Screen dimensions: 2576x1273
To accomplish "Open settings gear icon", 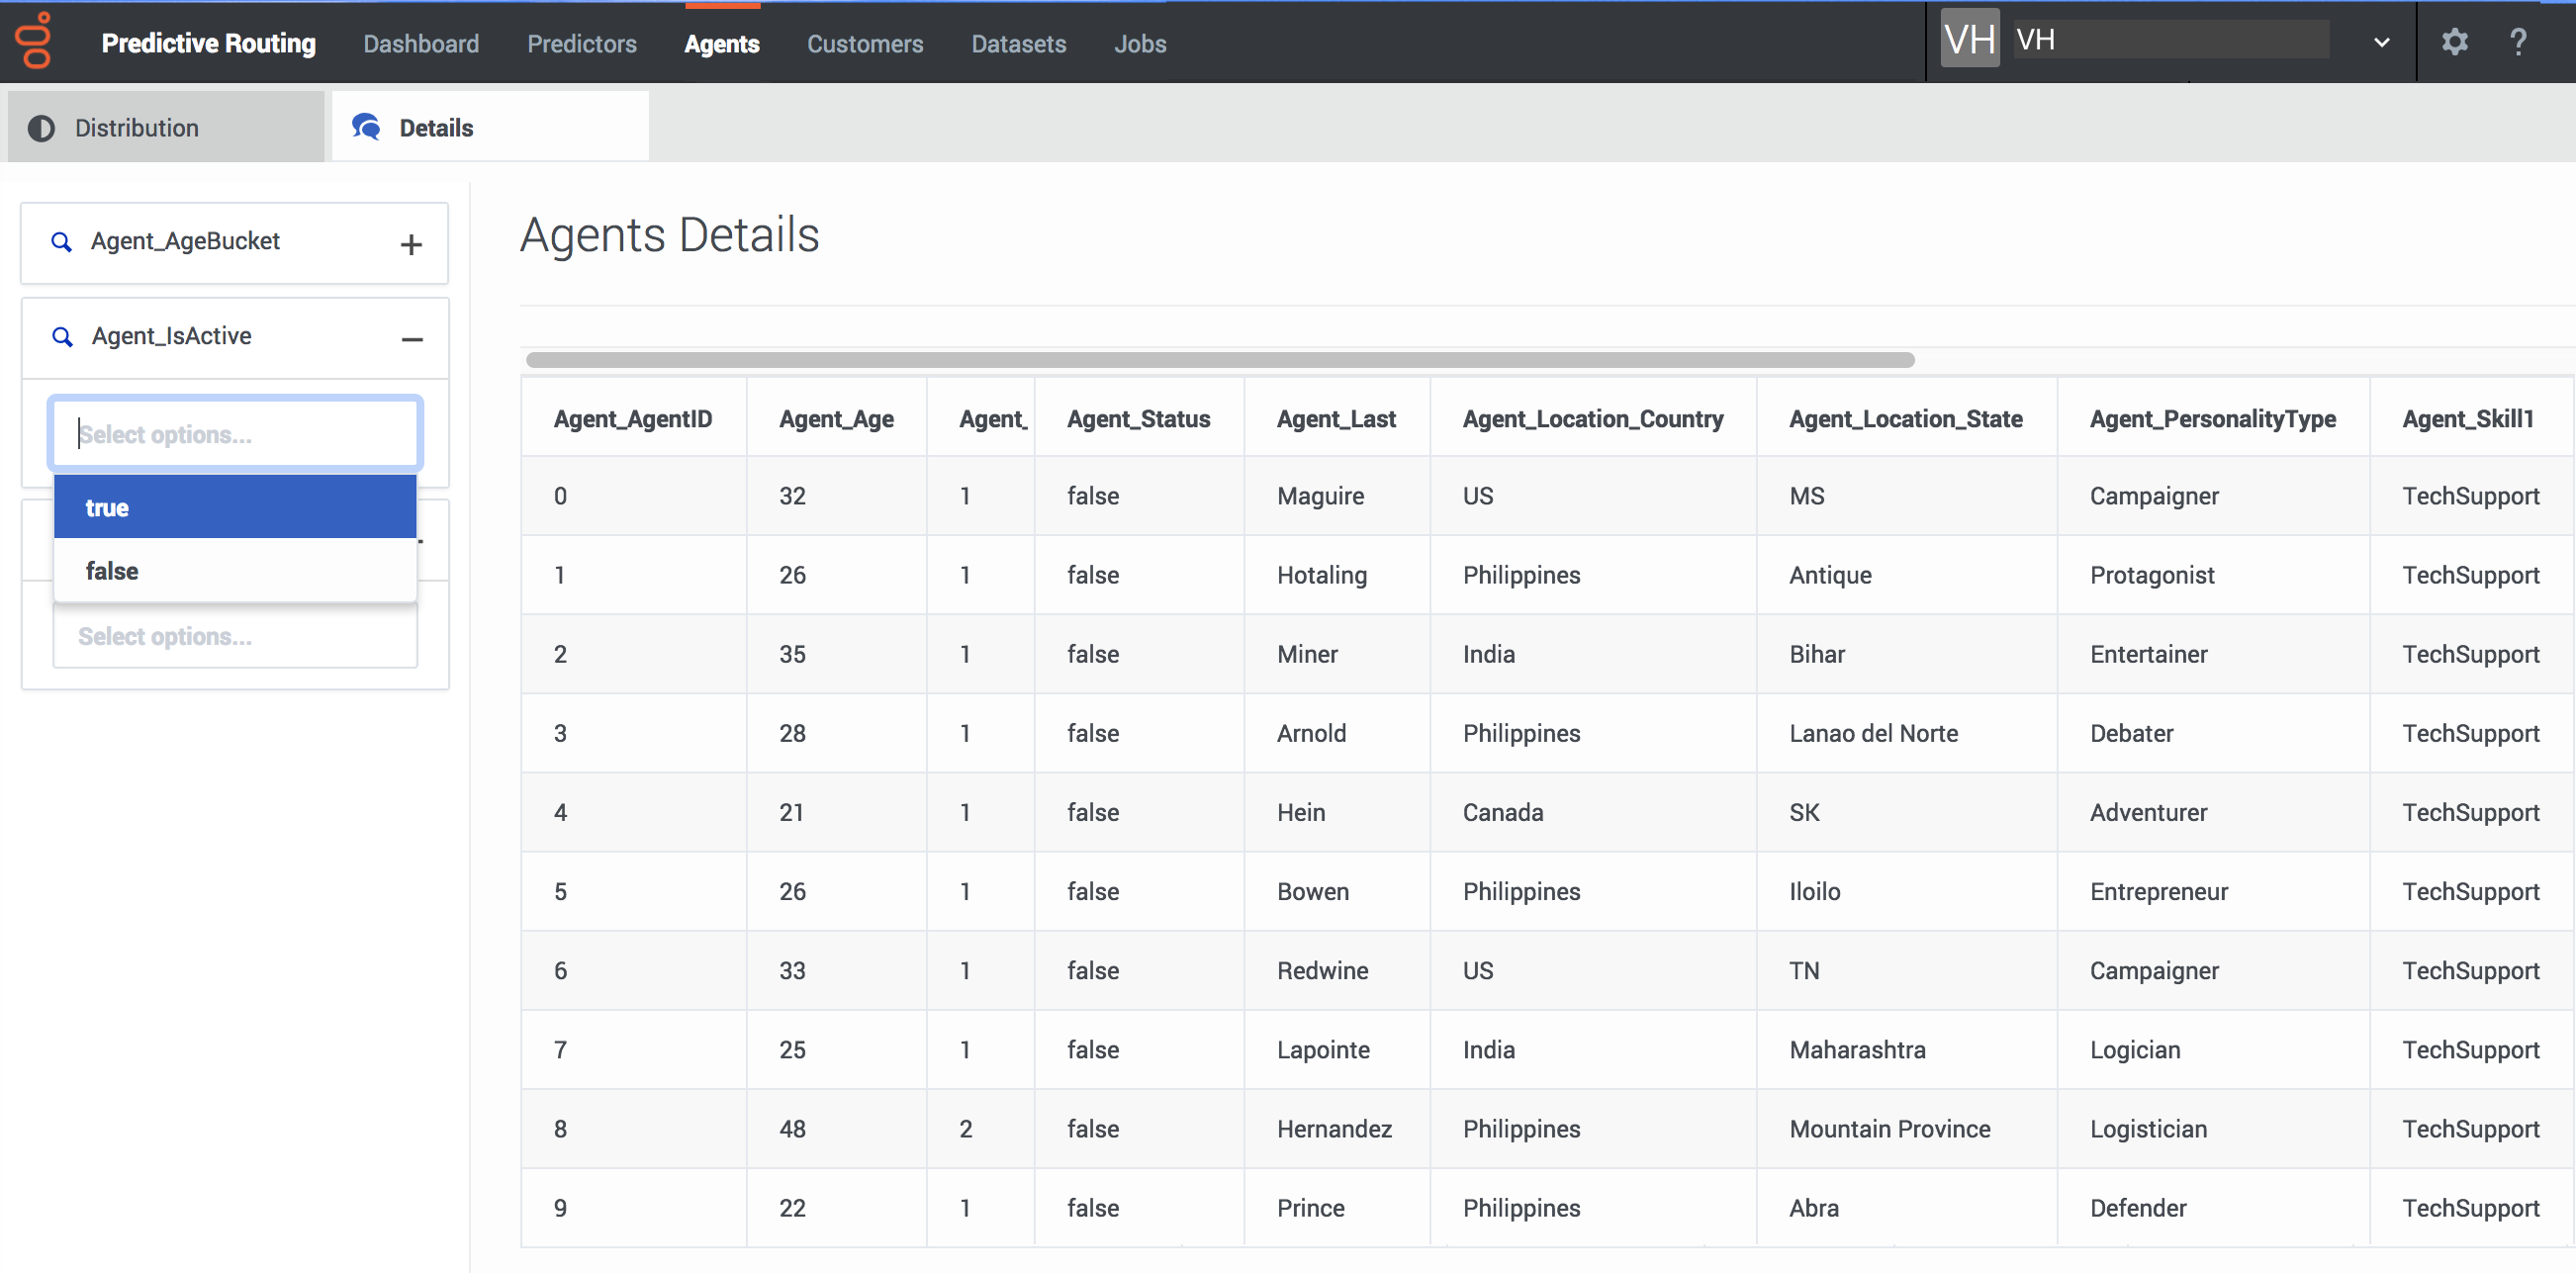I will click(x=2454, y=42).
